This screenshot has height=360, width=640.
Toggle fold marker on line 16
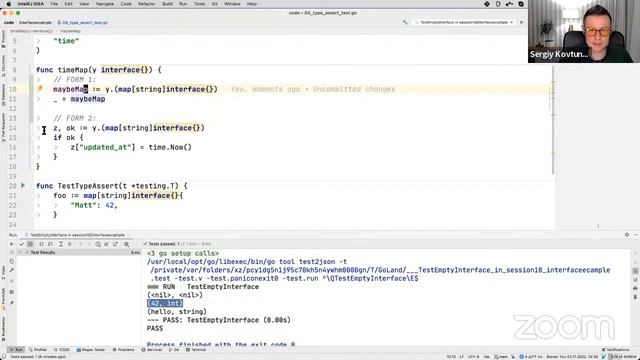(39, 147)
